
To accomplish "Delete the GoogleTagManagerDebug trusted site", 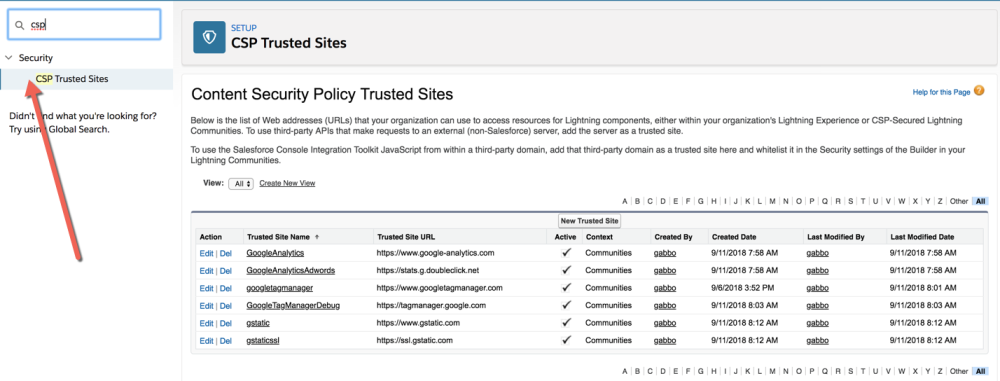I will point(226,306).
